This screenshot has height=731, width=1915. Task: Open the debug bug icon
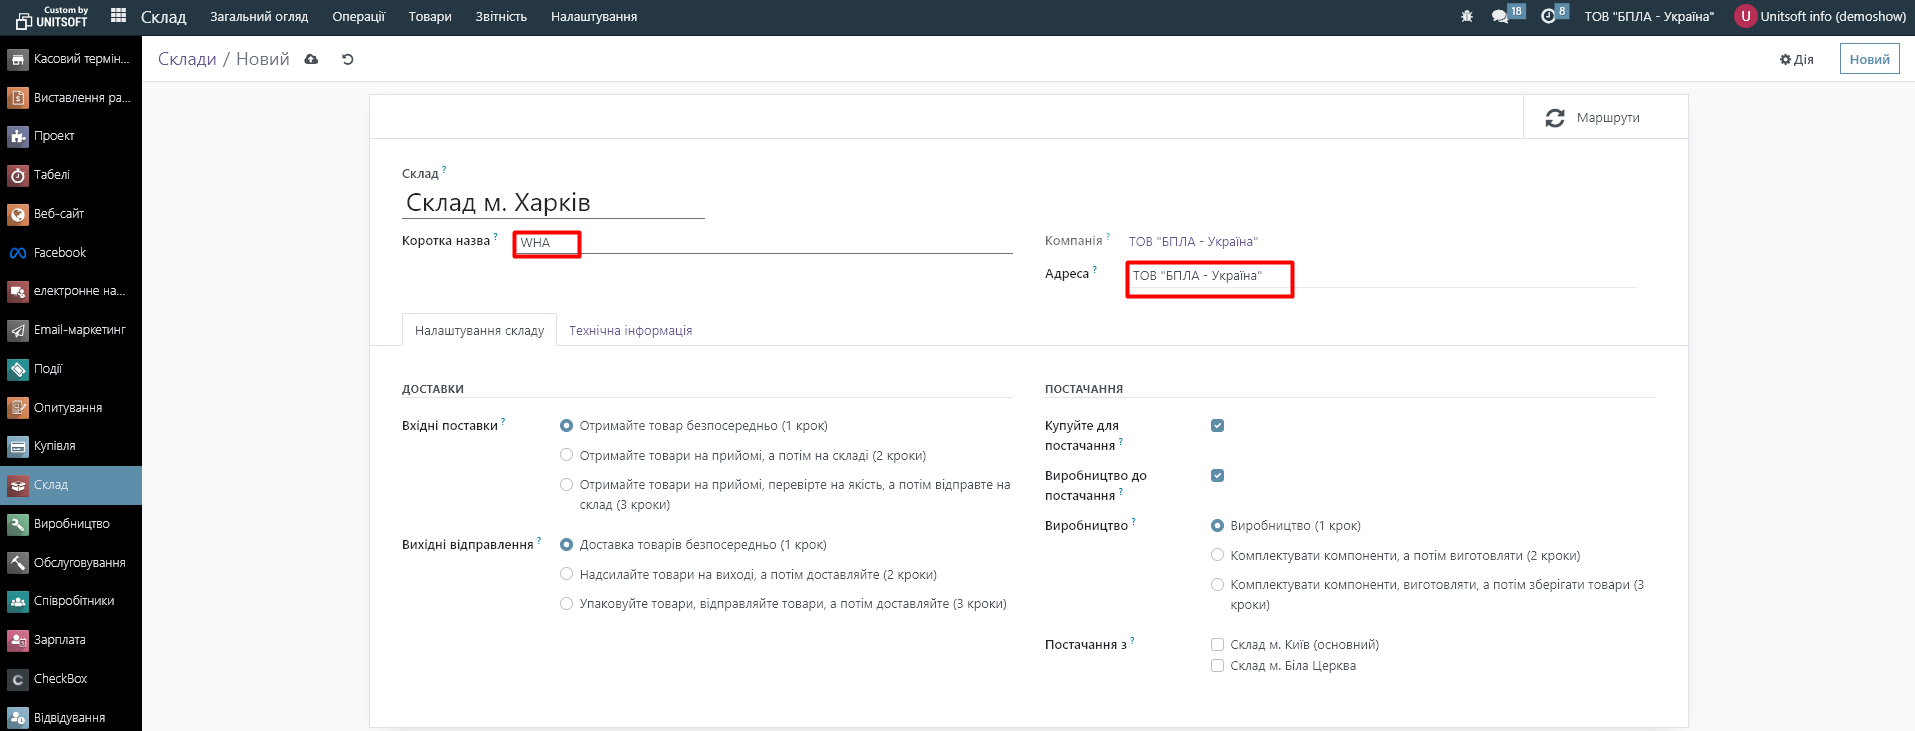pos(1467,17)
